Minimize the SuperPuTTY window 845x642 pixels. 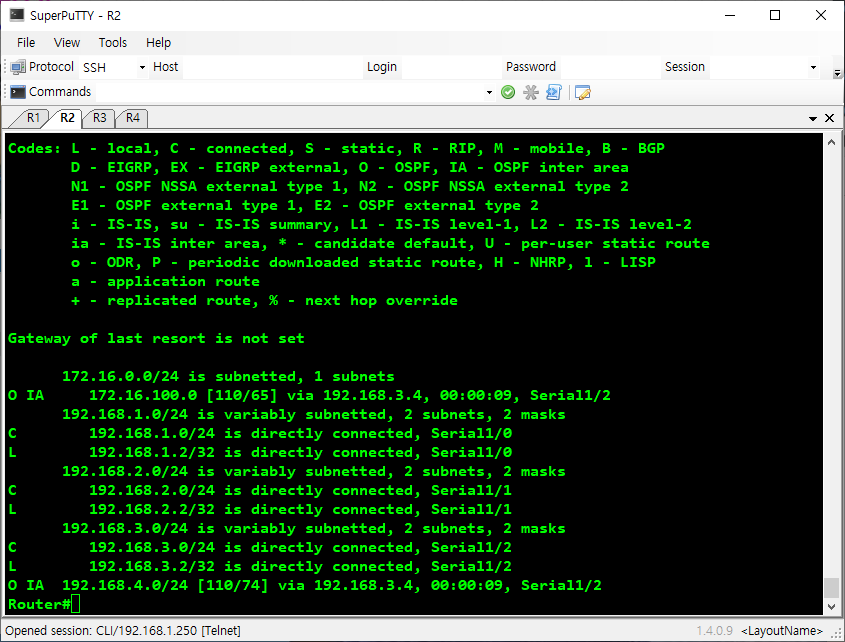(x=730, y=15)
